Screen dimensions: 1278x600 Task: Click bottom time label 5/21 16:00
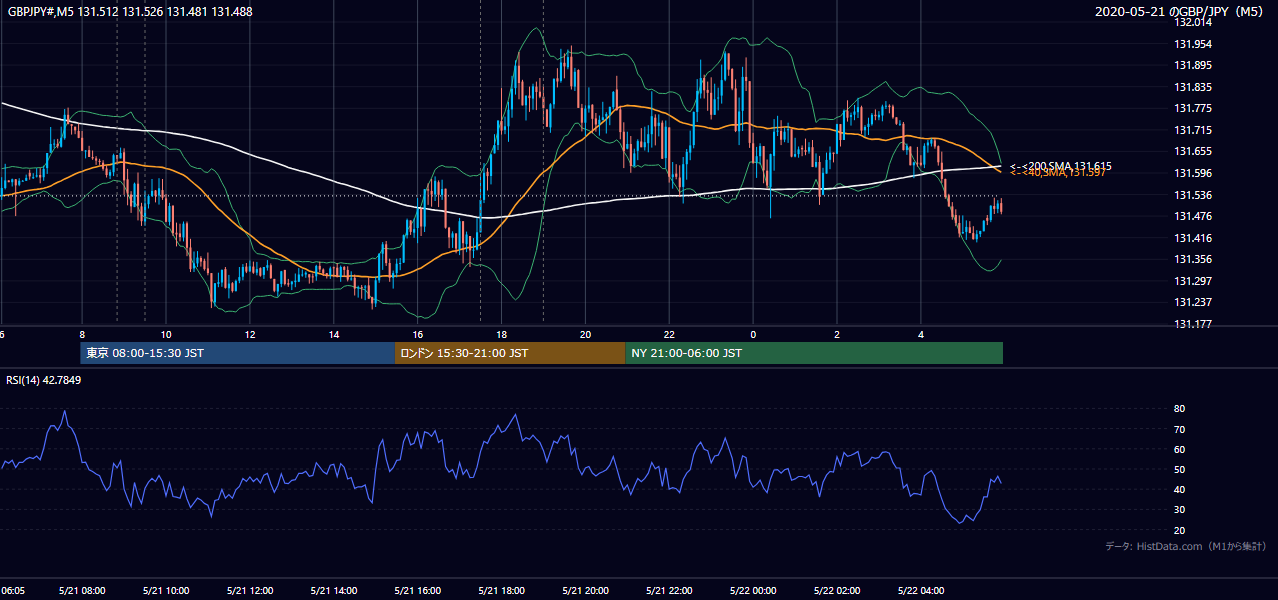418,590
